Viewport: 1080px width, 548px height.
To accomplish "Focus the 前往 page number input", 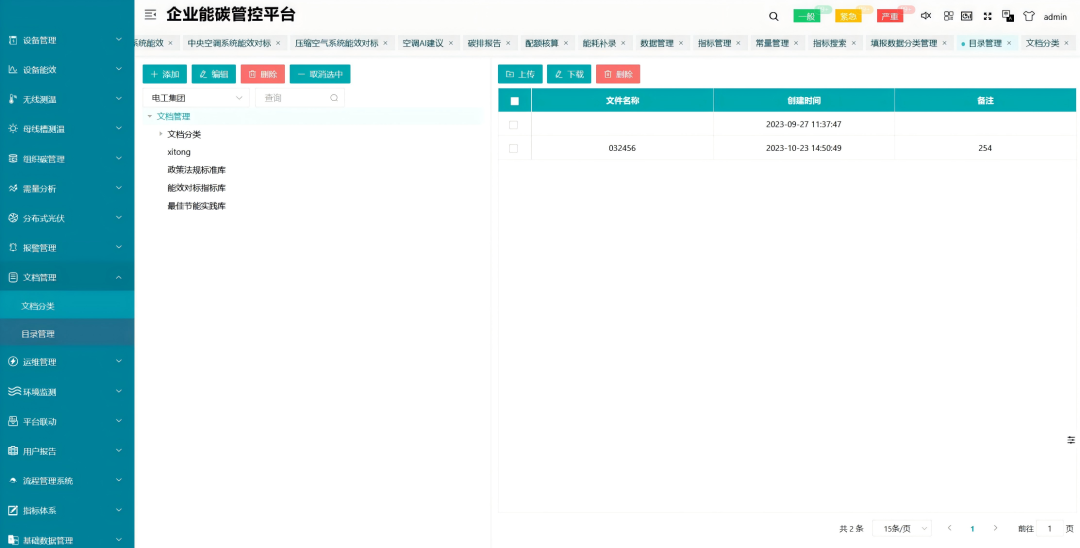I will [x=1050, y=528].
